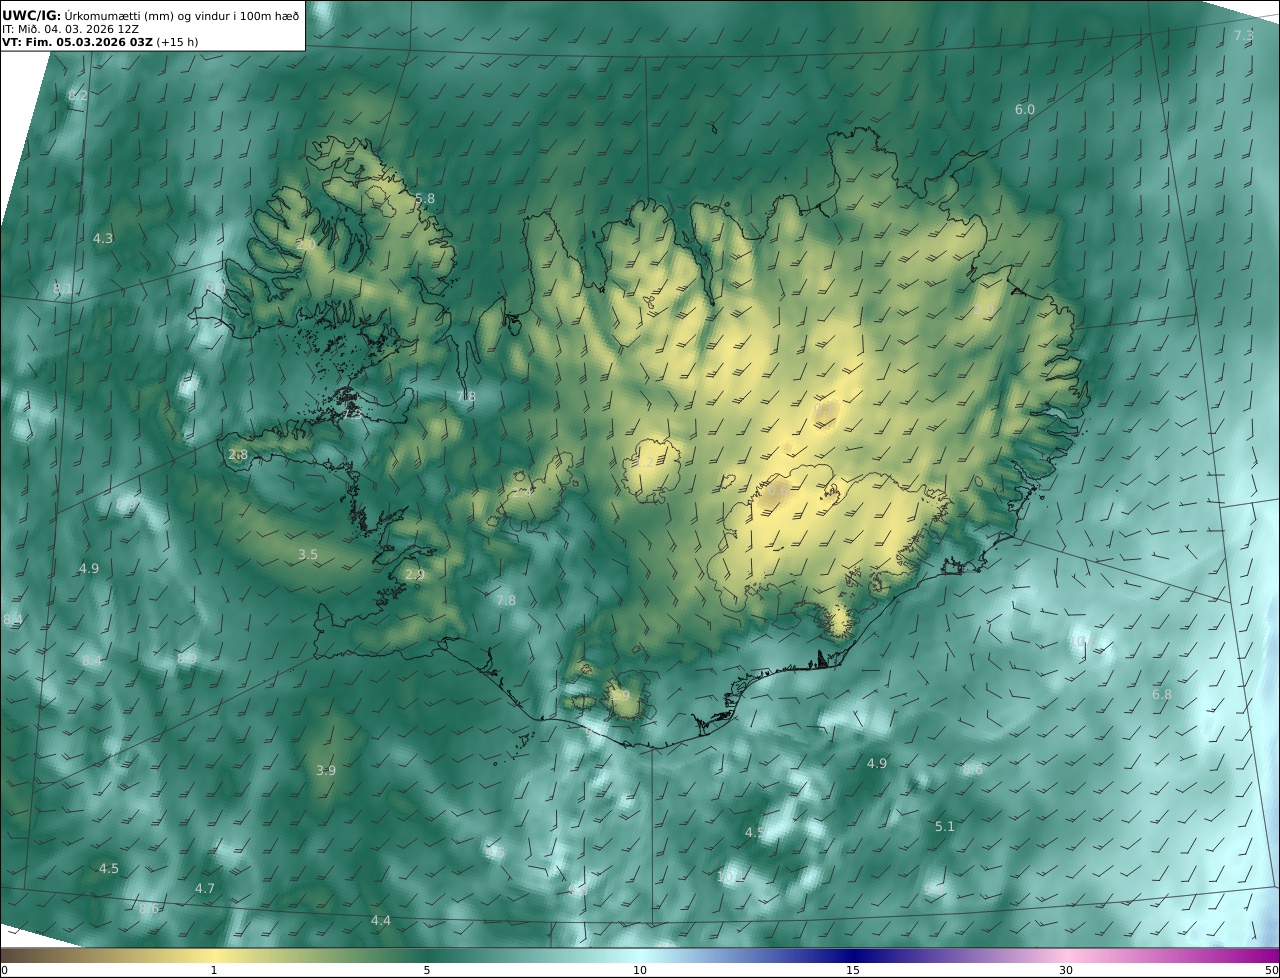
Task: Select the IT: Mið. 04. 03. 2026 12Z line
Action: (x=70, y=29)
